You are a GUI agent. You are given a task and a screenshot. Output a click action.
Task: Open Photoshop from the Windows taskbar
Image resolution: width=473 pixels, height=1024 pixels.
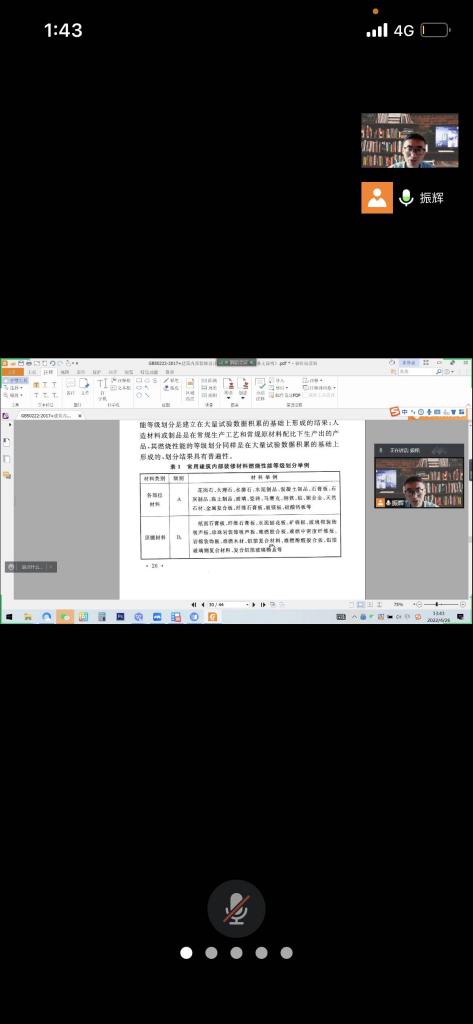click(120, 616)
